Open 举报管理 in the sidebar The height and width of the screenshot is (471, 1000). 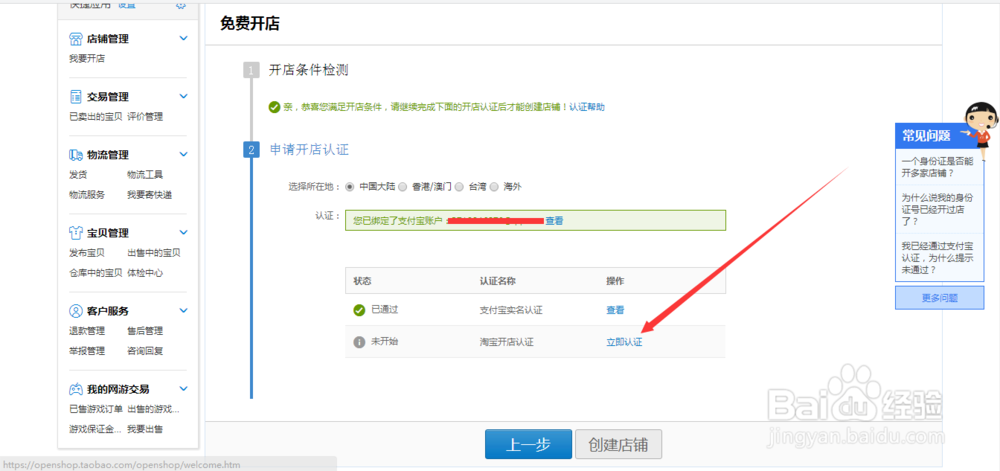[87, 351]
